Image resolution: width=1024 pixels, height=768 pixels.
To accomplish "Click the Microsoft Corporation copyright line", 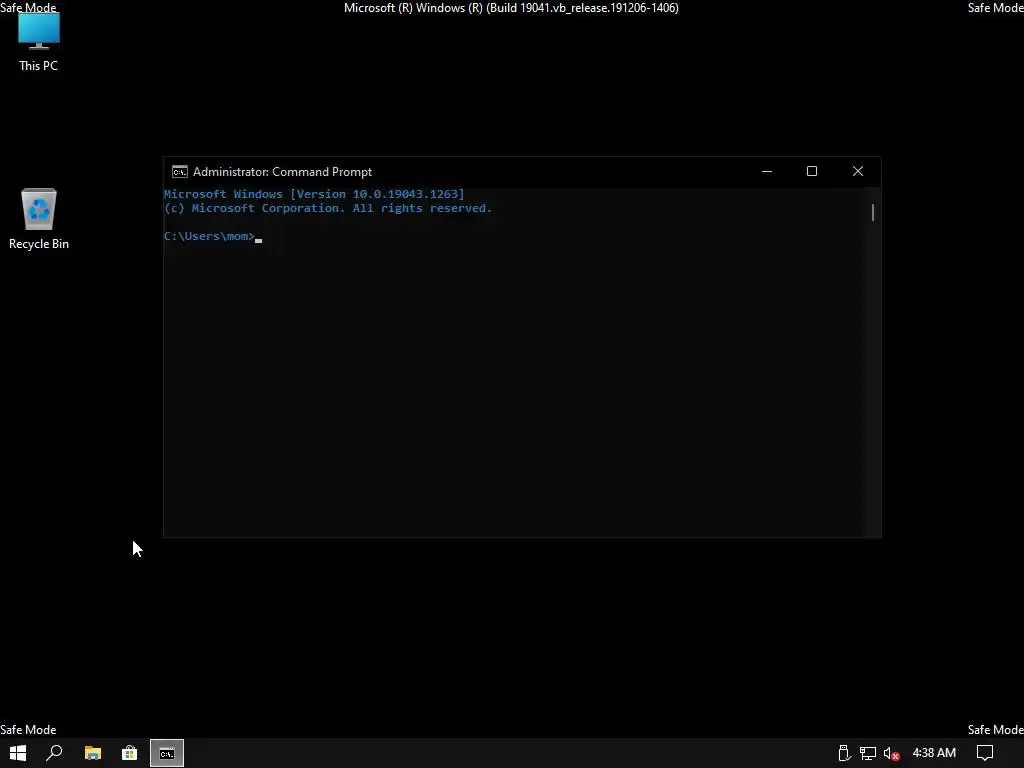I will [x=328, y=208].
